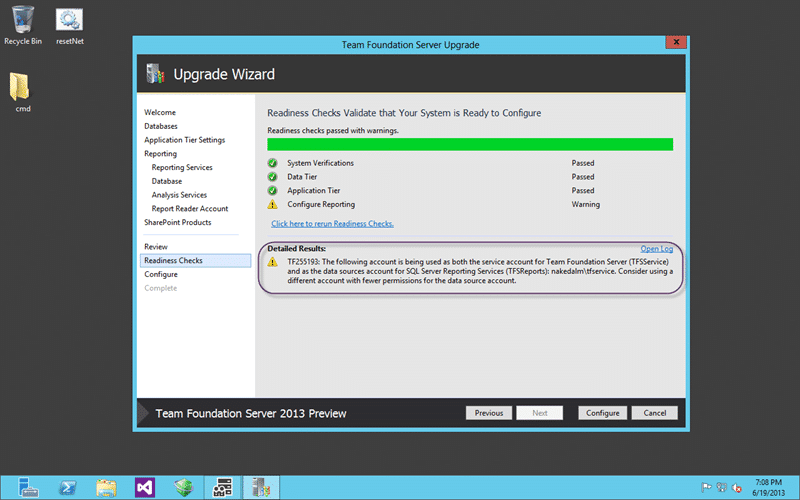Image resolution: width=800 pixels, height=500 pixels.
Task: Click the muted speaker tray icon
Action: (x=737, y=488)
